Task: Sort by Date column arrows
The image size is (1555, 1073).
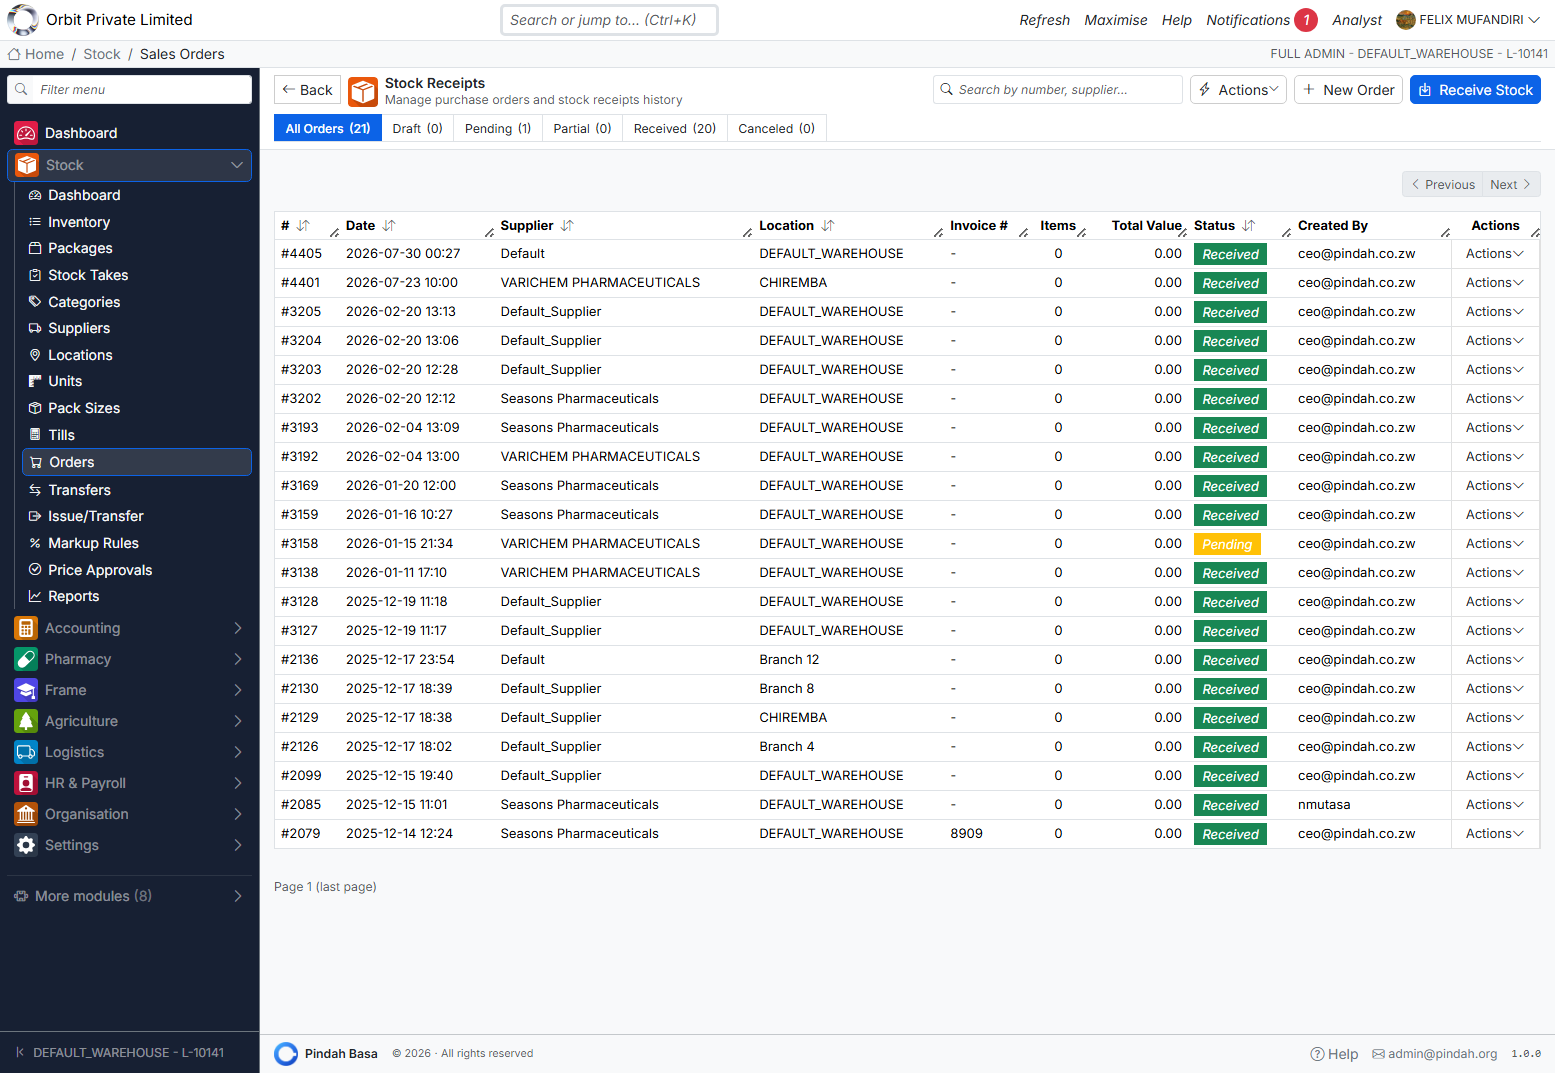Action: coord(389,226)
